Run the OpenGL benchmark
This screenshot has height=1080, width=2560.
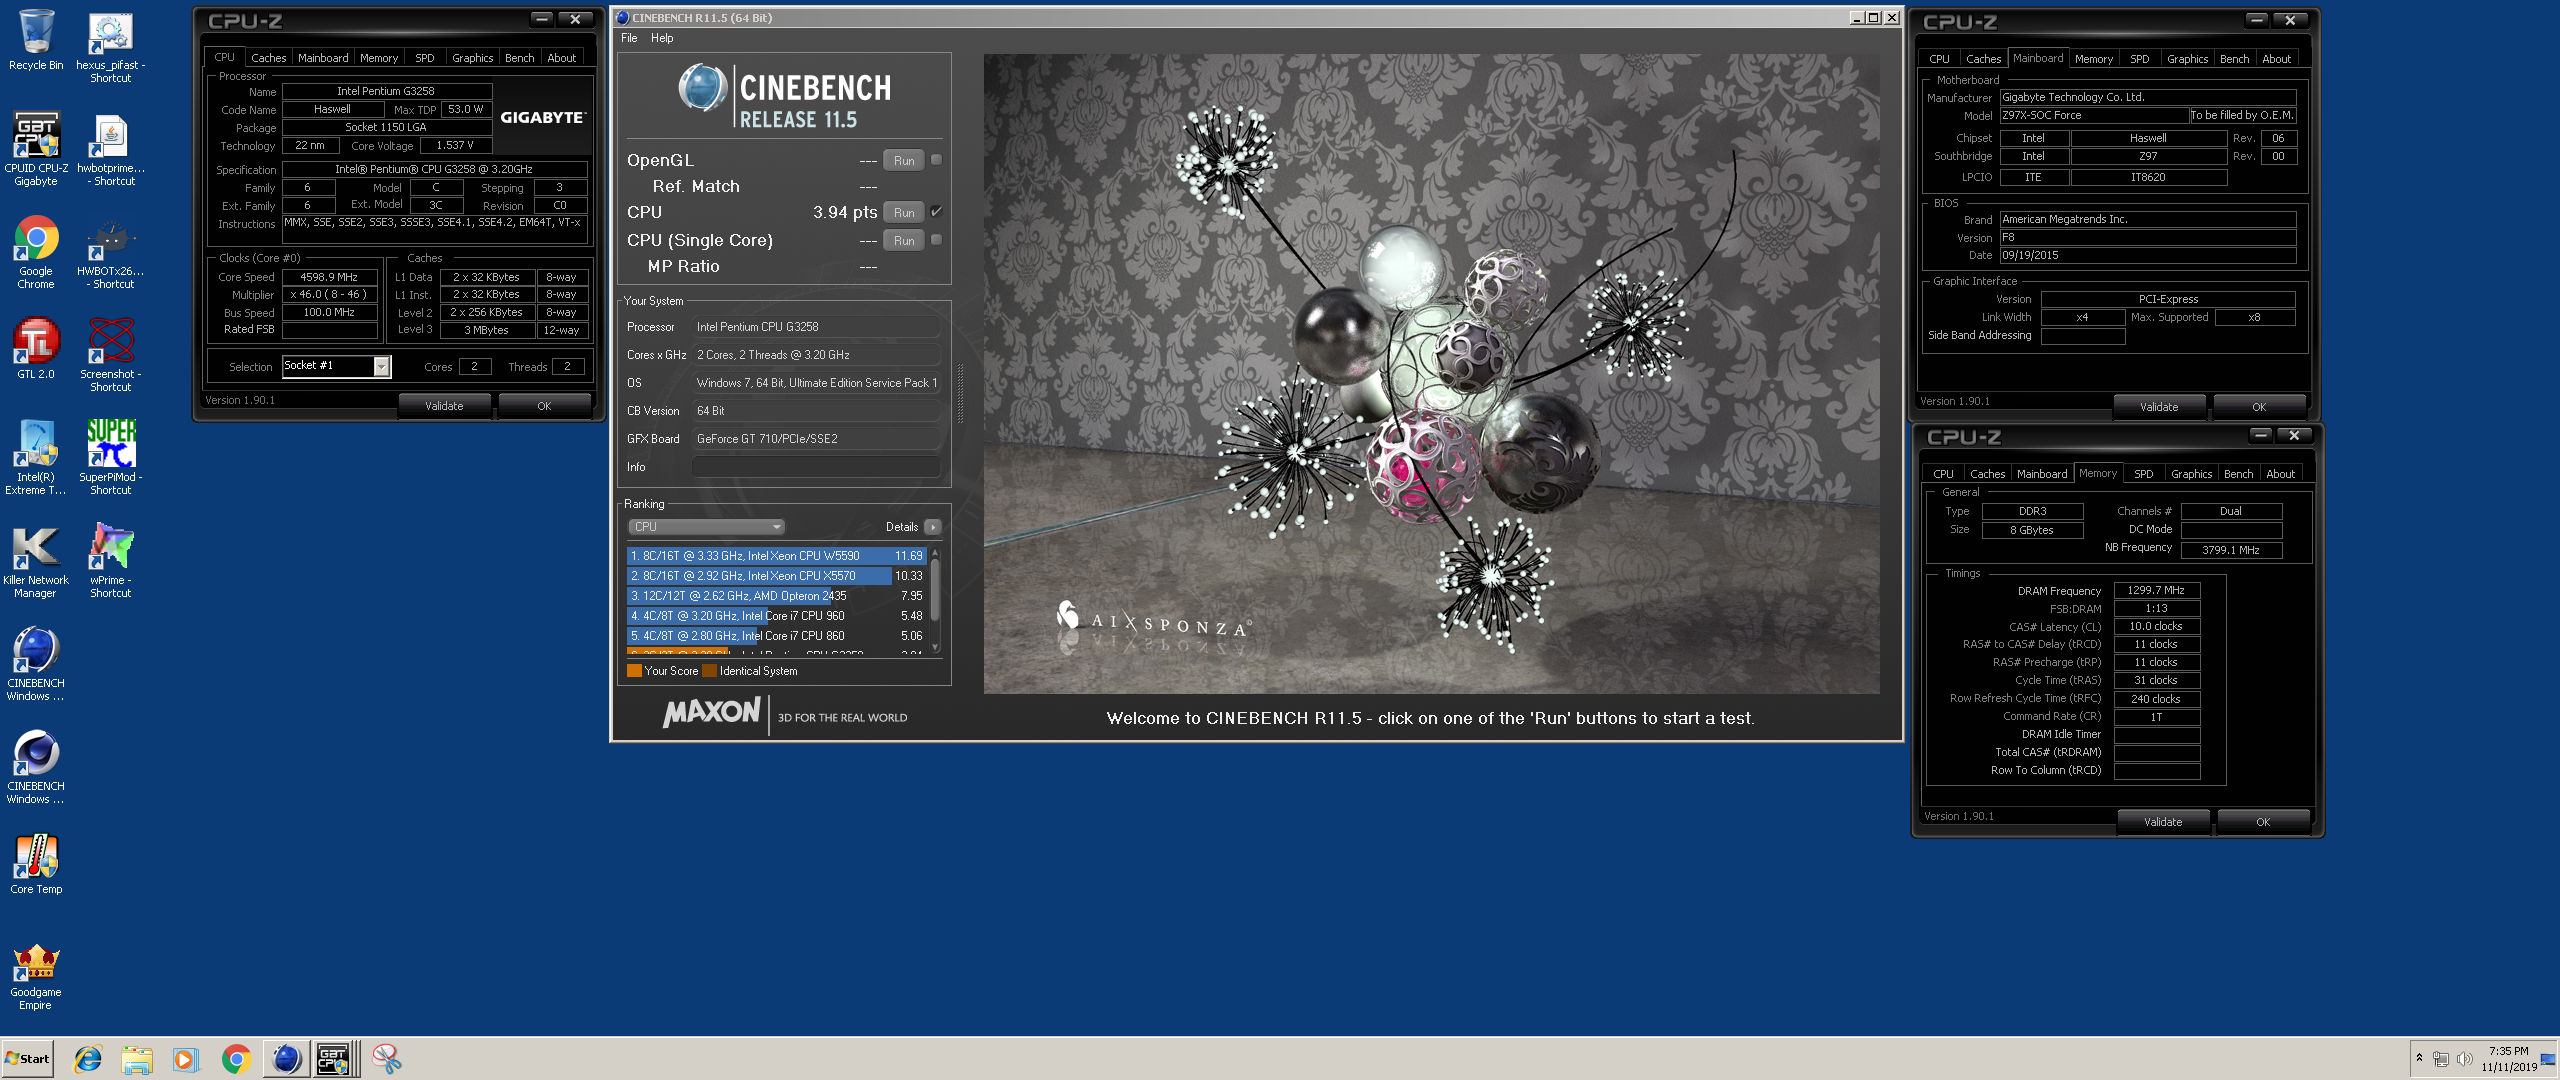pyautogui.click(x=904, y=160)
